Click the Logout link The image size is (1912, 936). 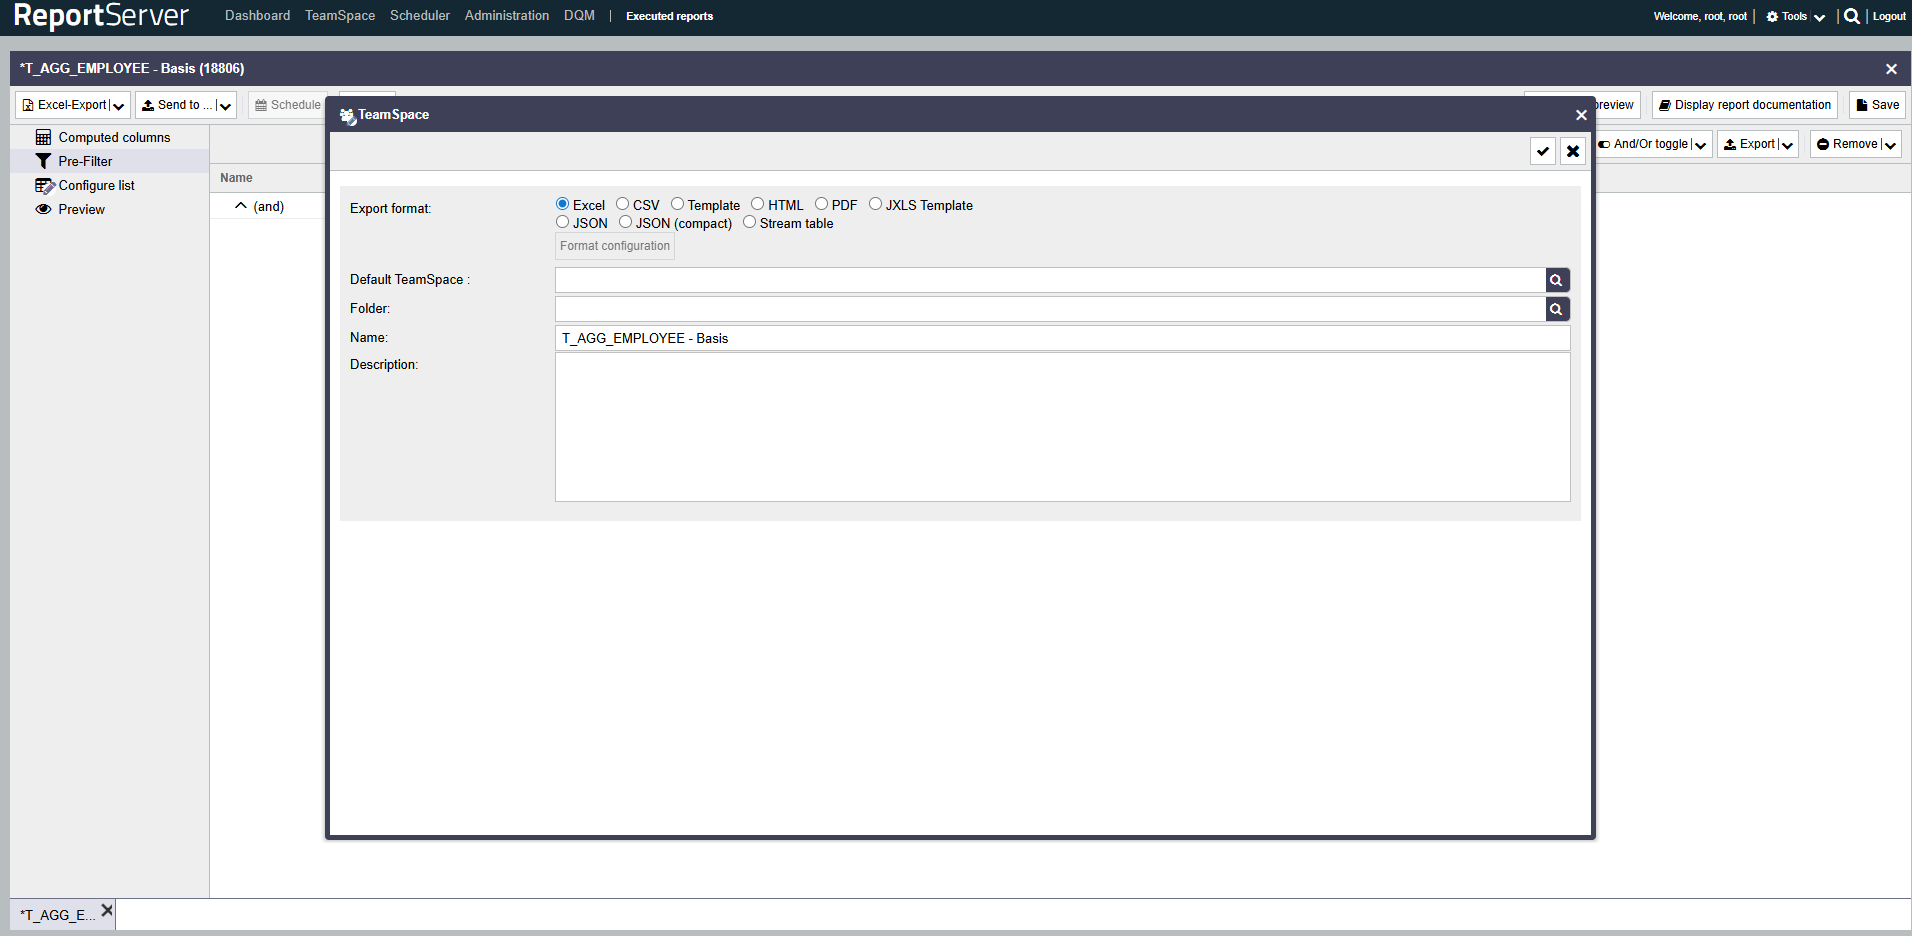point(1888,16)
